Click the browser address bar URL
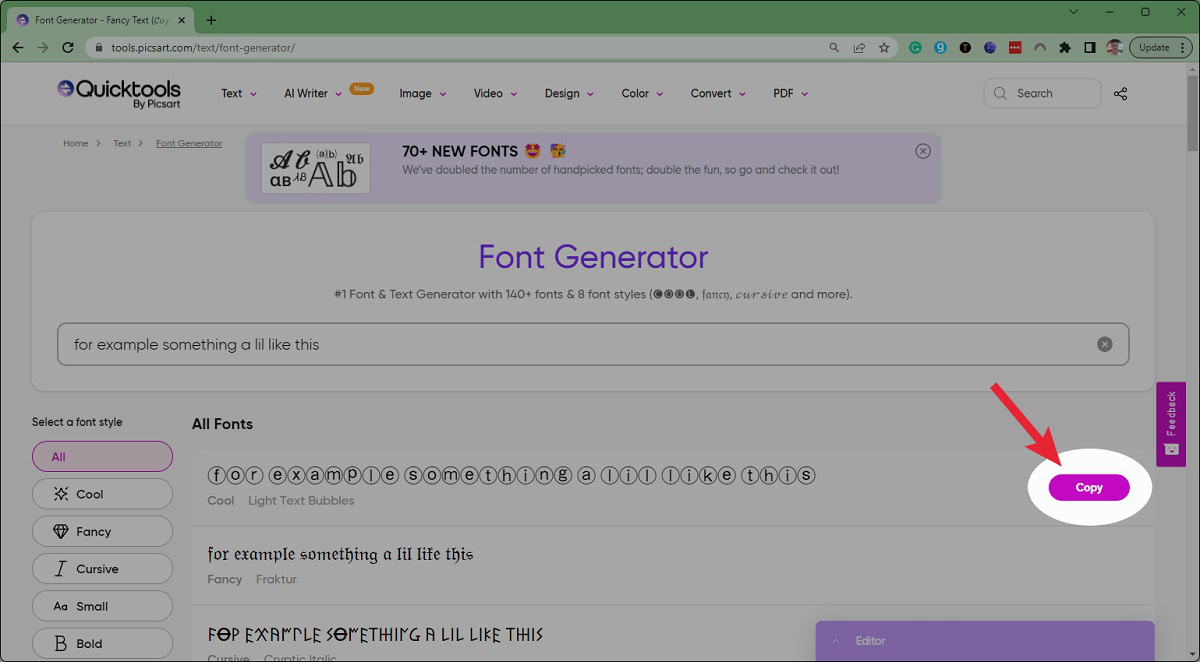Viewport: 1200px width, 662px height. 203,47
